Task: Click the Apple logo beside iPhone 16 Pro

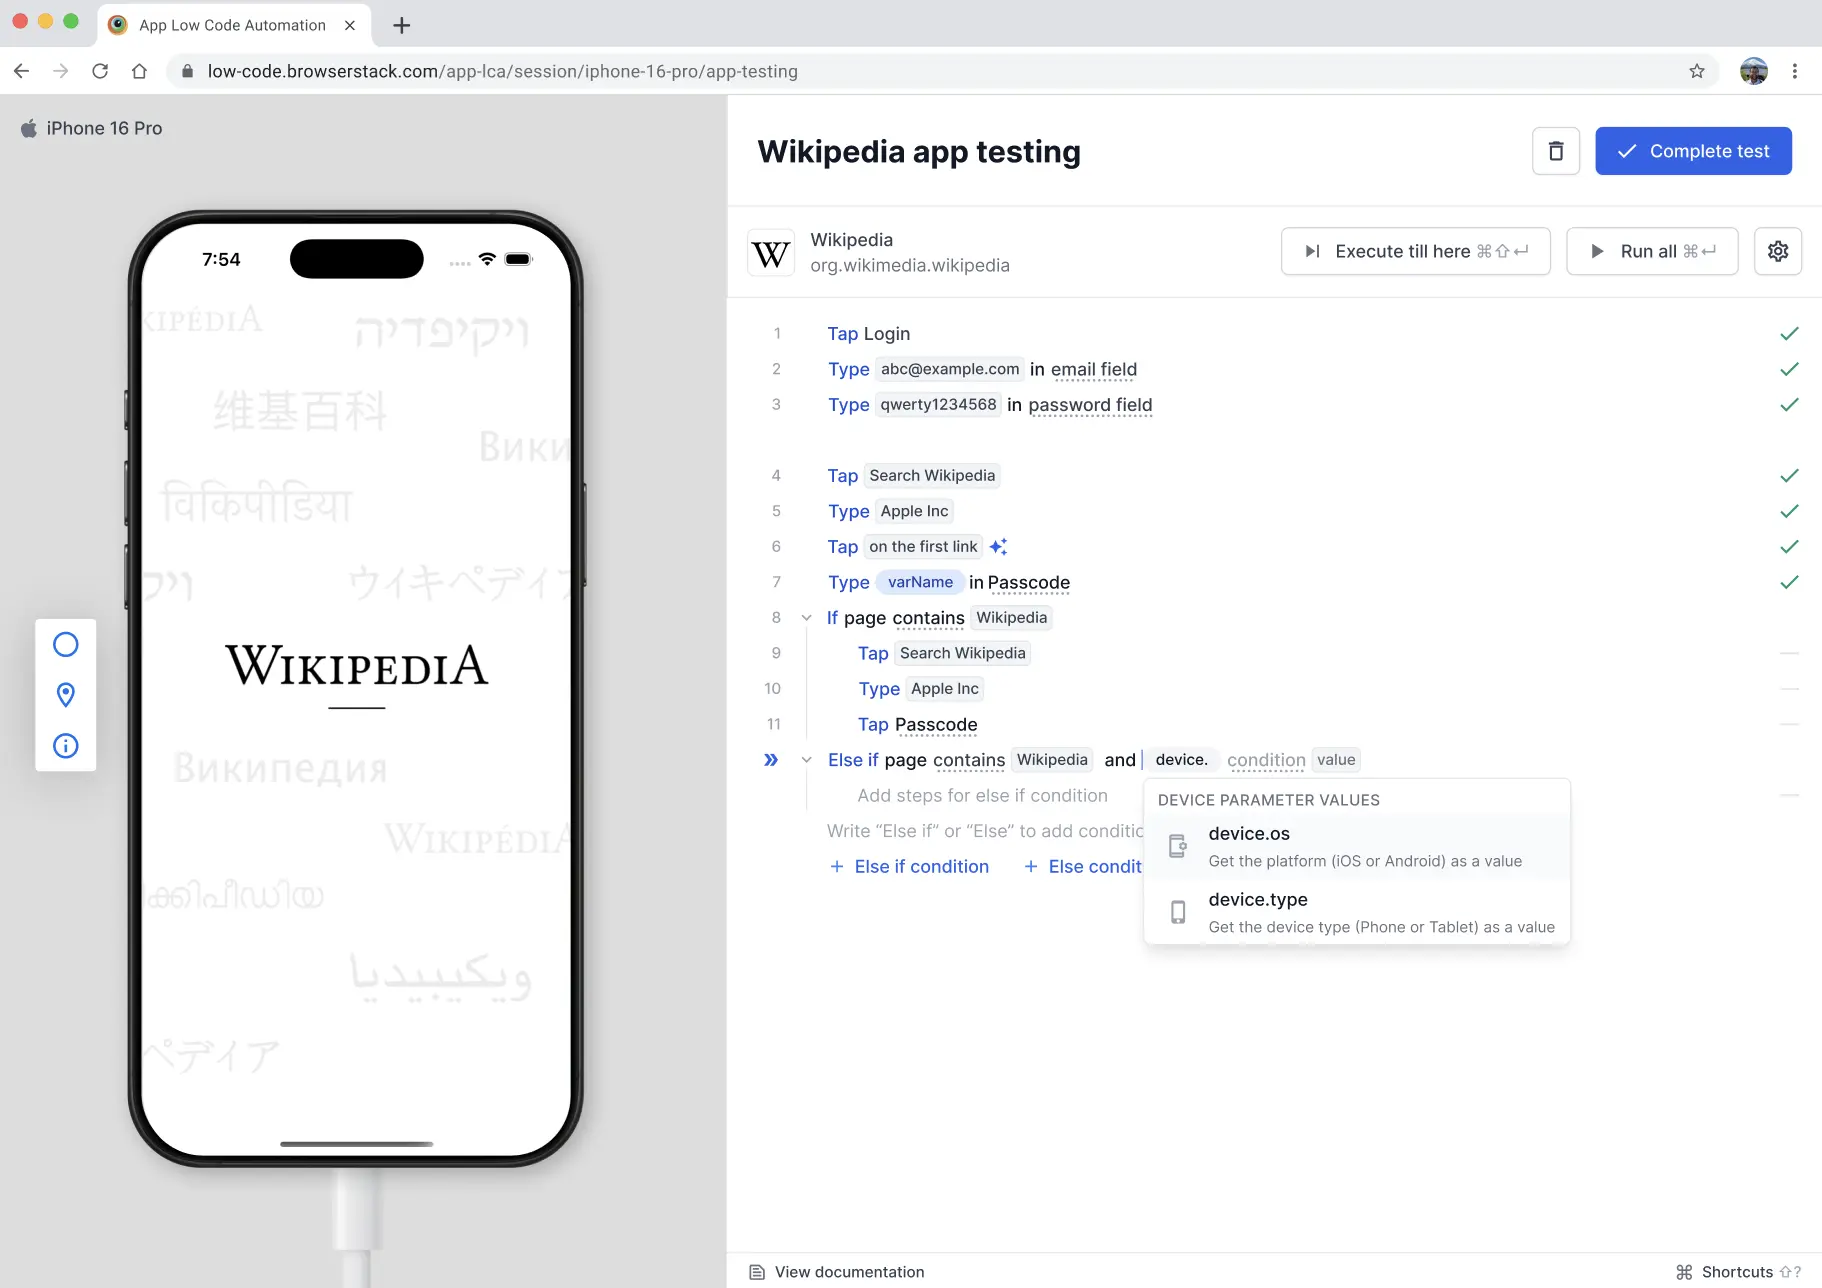Action: (x=29, y=128)
